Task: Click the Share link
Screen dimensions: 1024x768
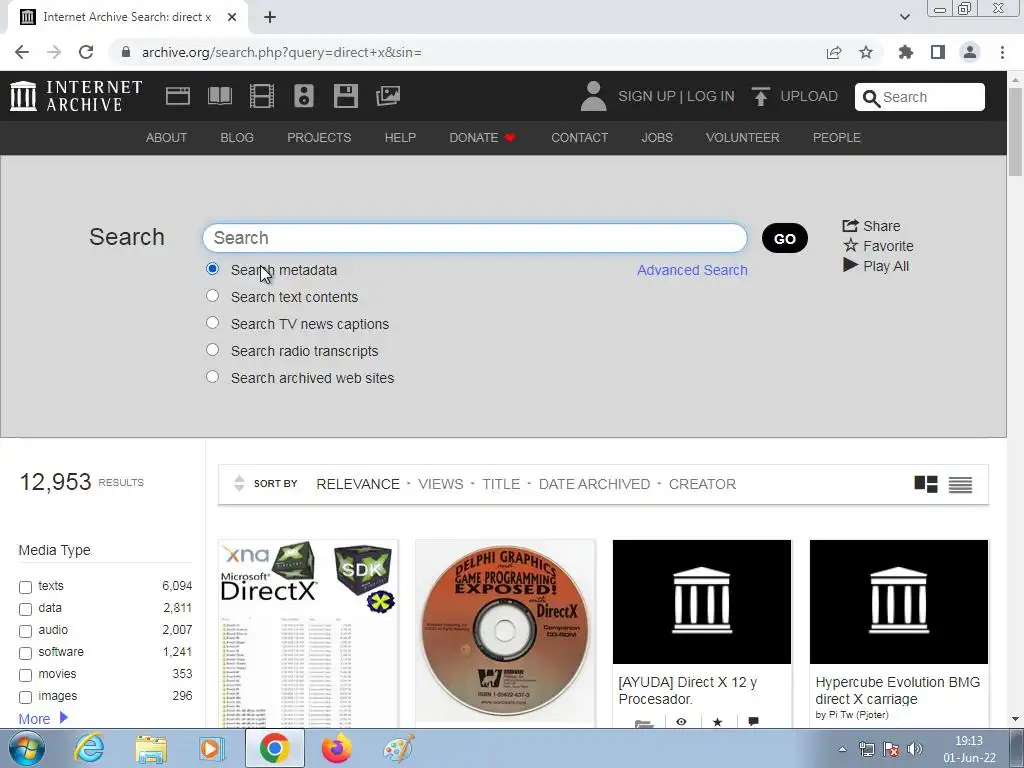Action: pos(872,226)
